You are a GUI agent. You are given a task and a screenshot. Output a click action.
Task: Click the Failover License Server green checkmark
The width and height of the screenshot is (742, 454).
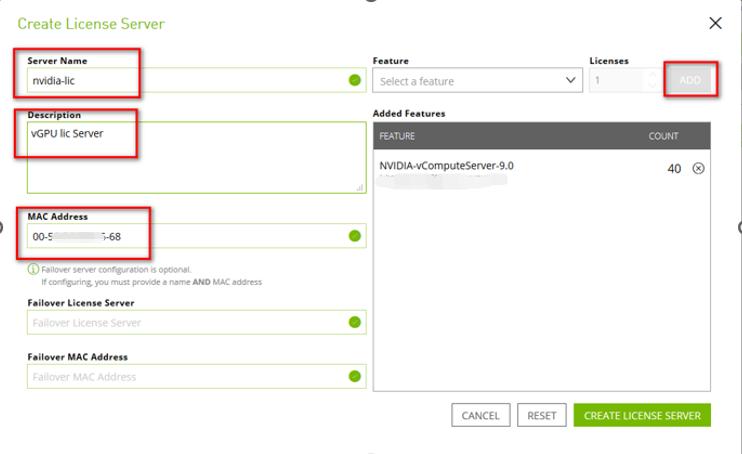354,322
